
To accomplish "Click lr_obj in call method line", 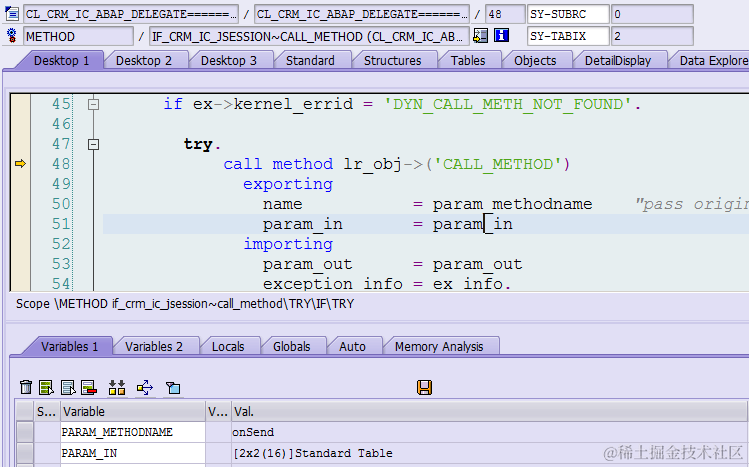I will (x=374, y=164).
